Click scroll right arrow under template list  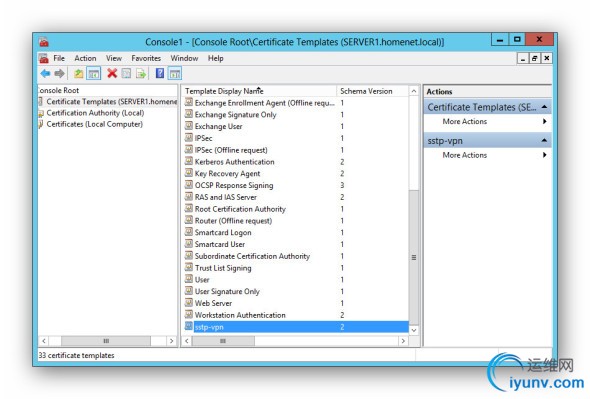[x=403, y=341]
